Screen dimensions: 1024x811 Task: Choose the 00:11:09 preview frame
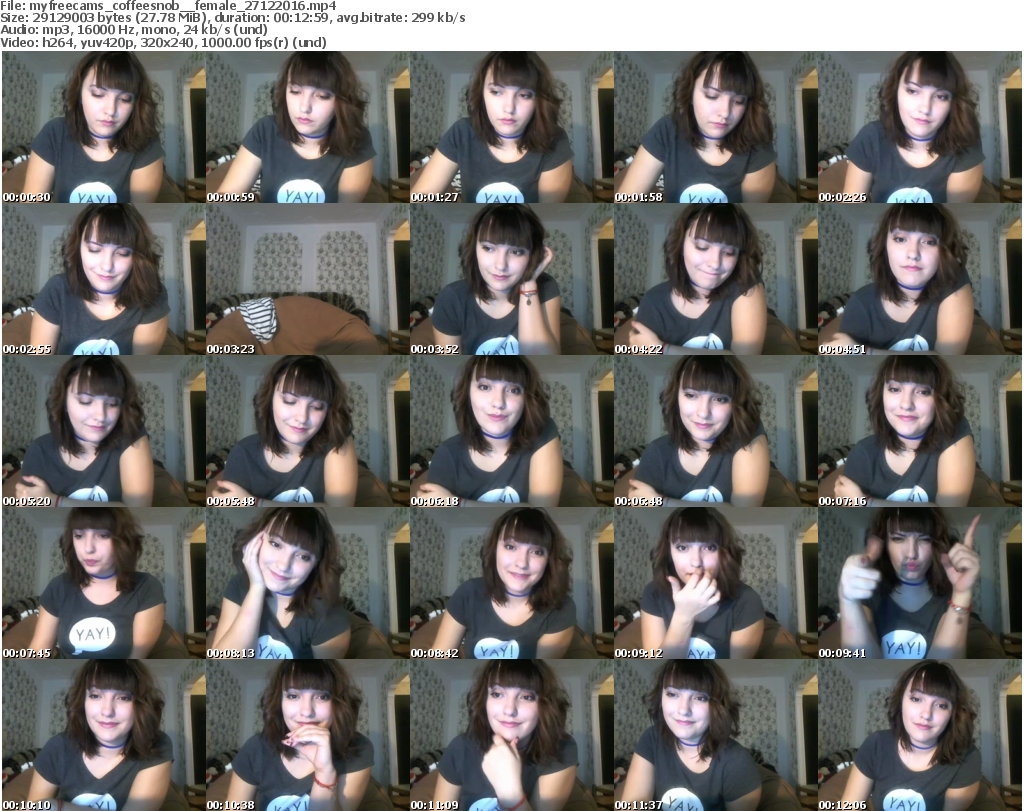tap(511, 735)
